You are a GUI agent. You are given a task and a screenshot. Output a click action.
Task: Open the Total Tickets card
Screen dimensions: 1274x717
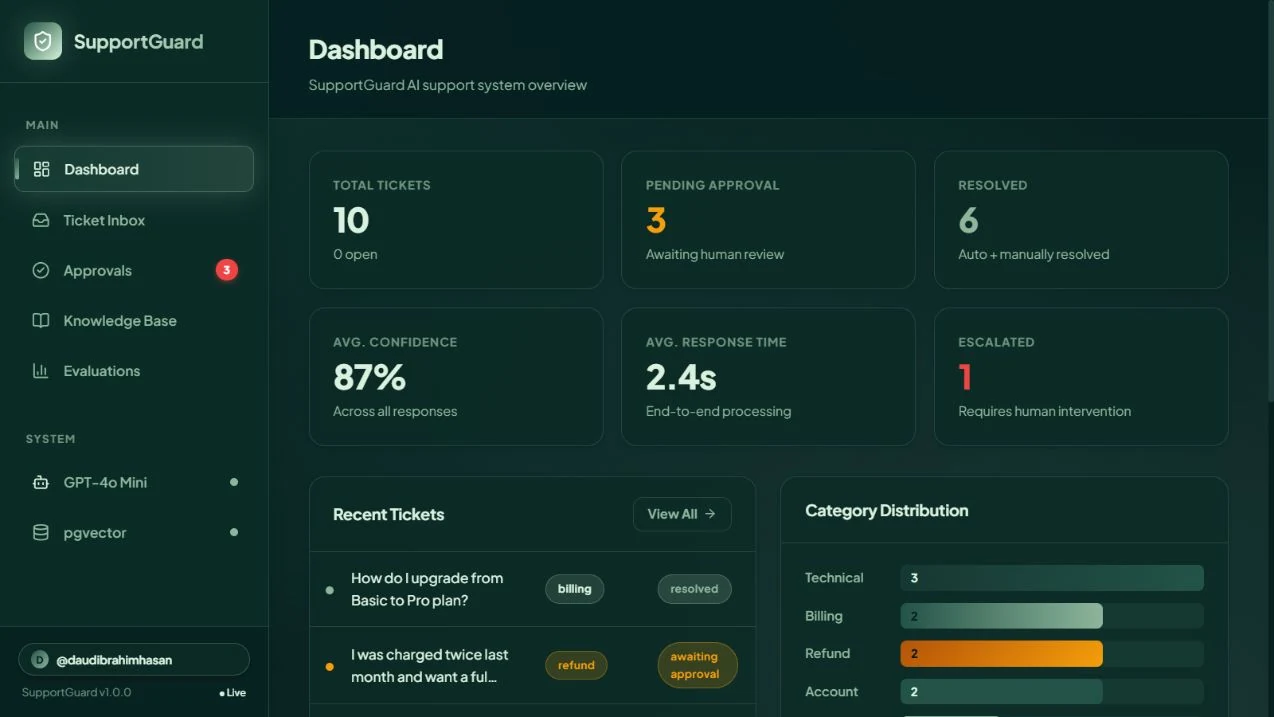(x=456, y=220)
